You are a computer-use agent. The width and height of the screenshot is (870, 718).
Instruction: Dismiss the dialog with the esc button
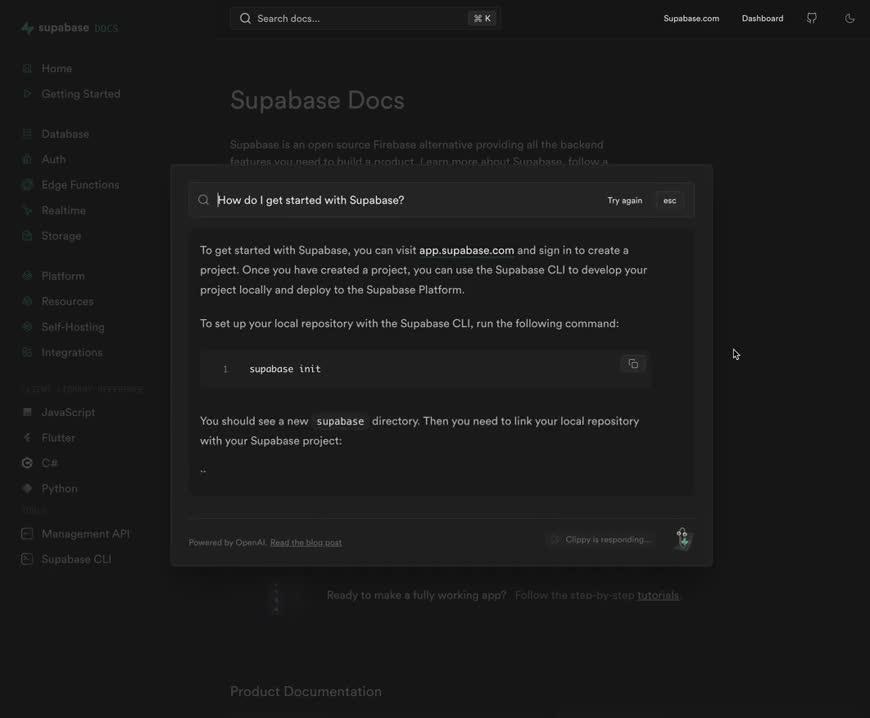(668, 200)
